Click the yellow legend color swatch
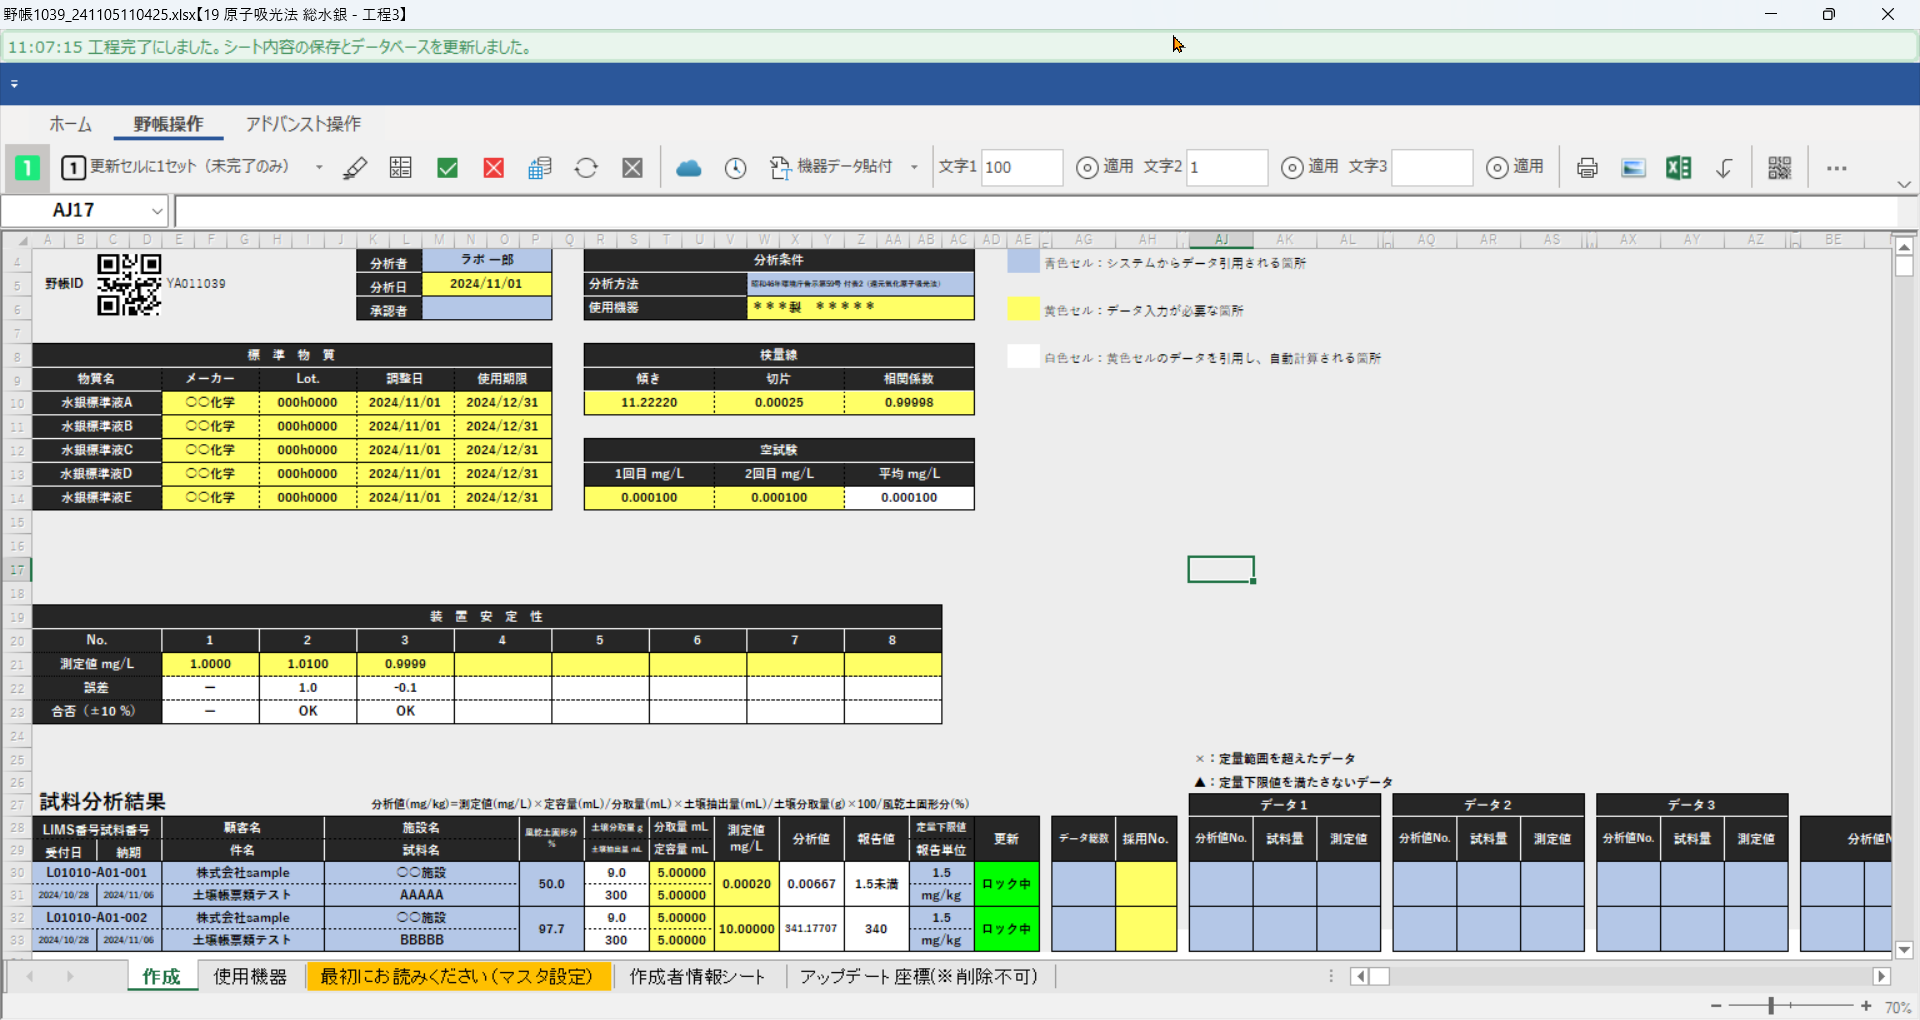 point(1023,310)
